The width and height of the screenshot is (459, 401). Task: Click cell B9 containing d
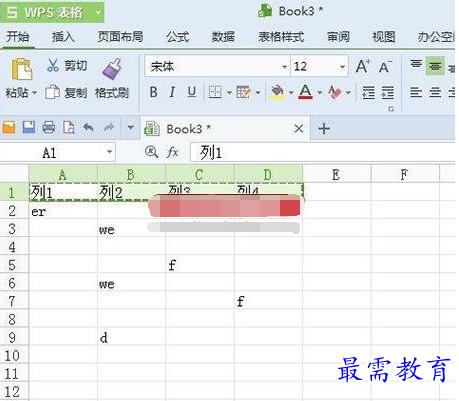[x=131, y=337]
